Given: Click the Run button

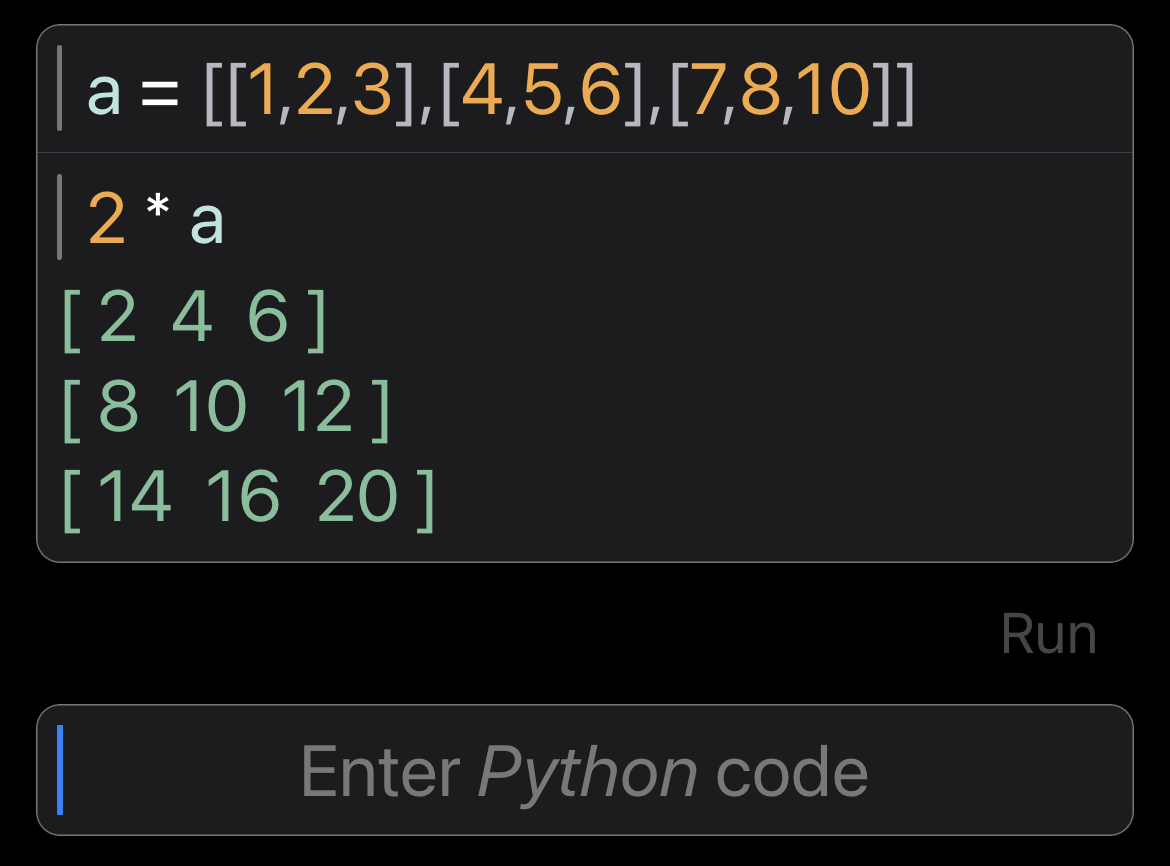Looking at the screenshot, I should [x=1048, y=635].
